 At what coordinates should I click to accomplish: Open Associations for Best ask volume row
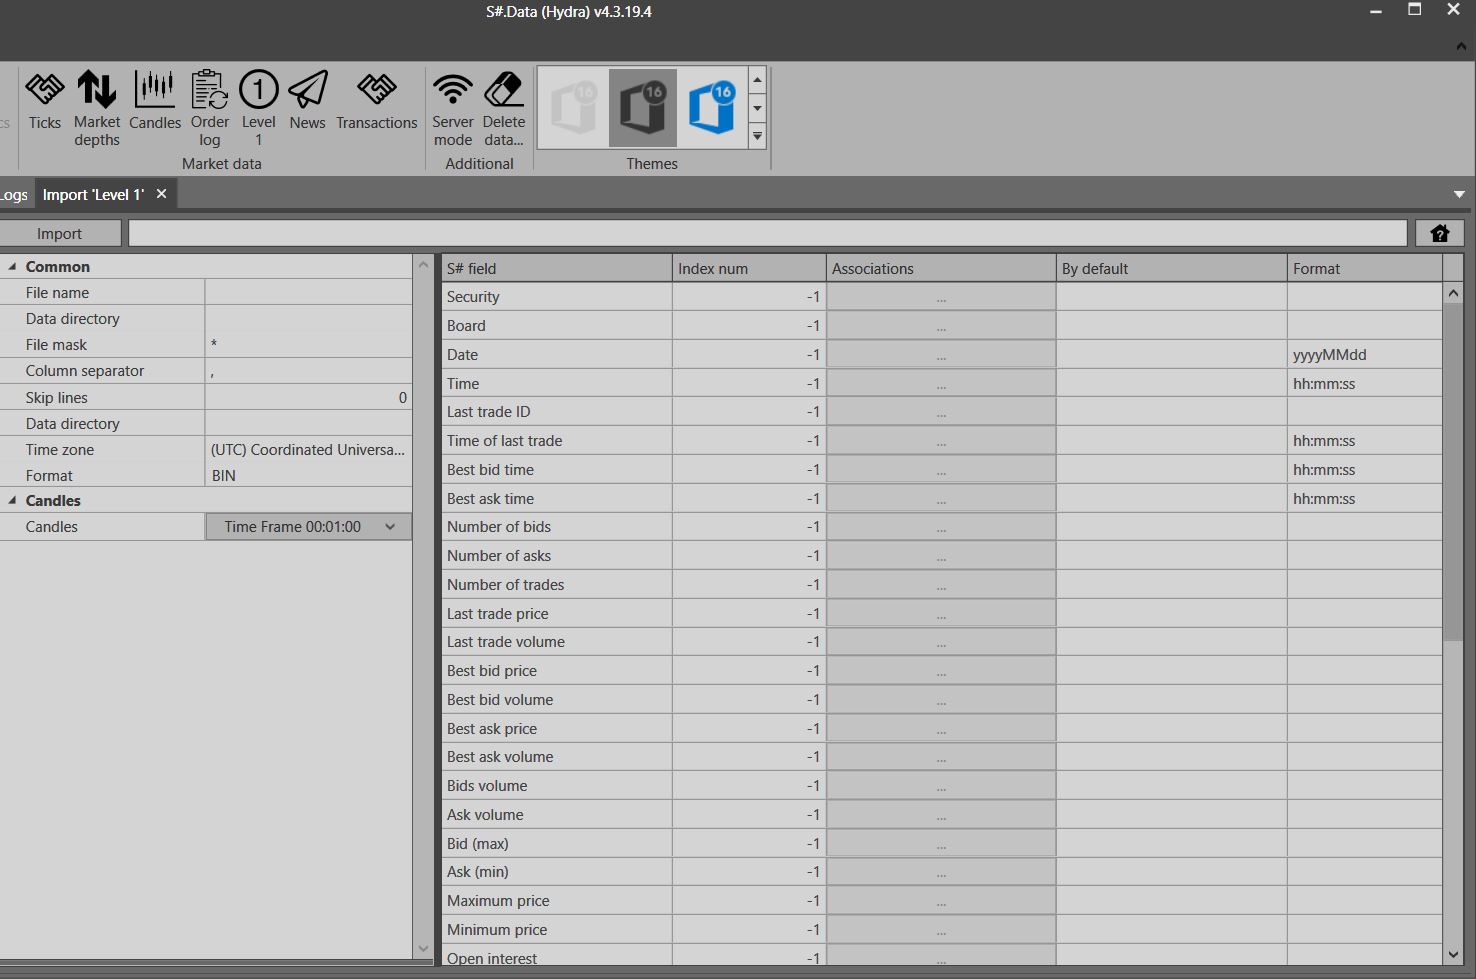941,757
